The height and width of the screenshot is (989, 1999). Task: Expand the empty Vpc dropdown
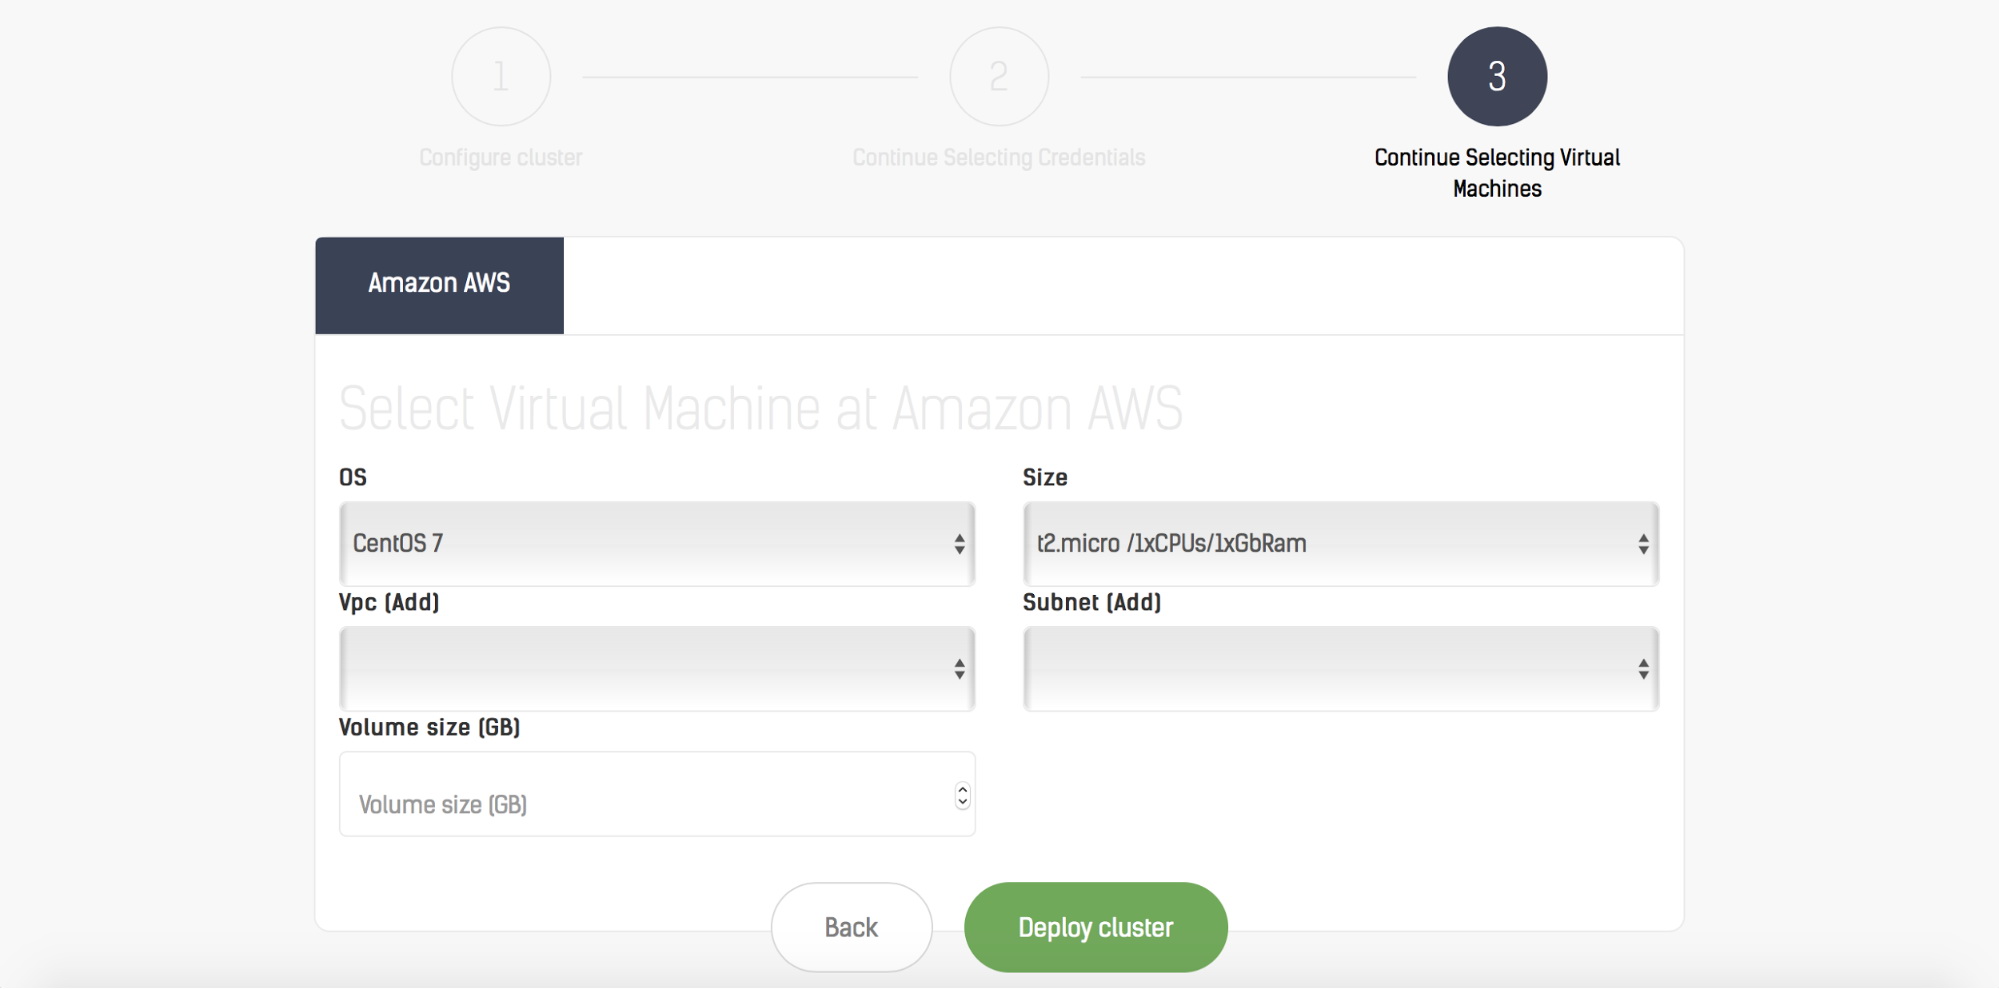[657, 669]
